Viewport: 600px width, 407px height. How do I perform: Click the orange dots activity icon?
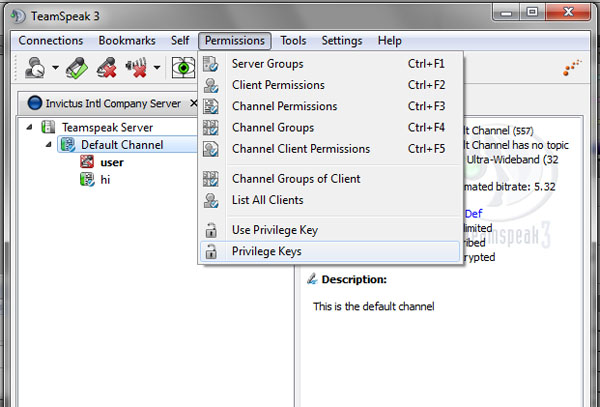572,68
